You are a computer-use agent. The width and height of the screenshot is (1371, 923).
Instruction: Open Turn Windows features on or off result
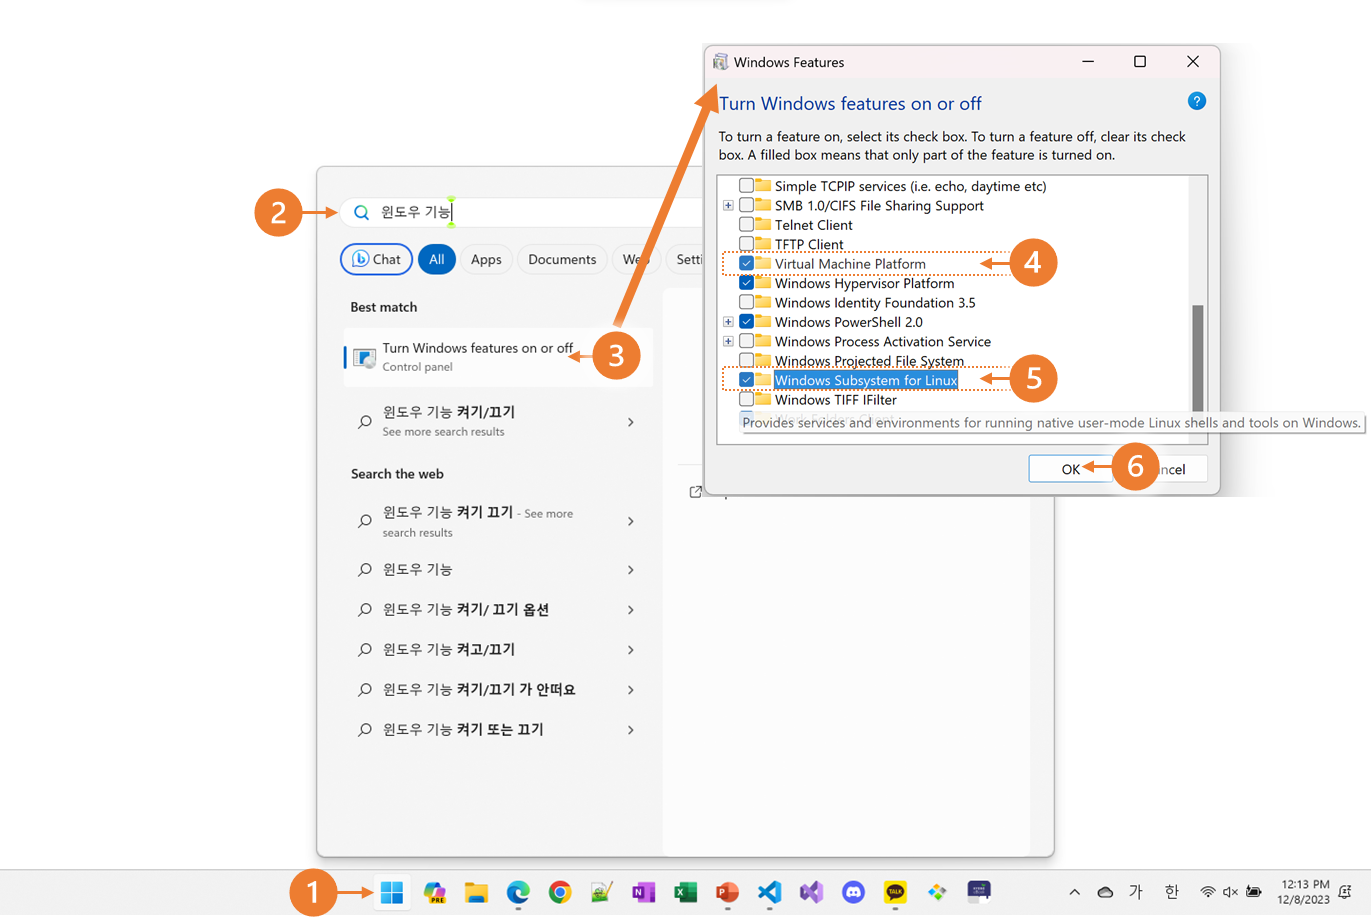pos(498,357)
